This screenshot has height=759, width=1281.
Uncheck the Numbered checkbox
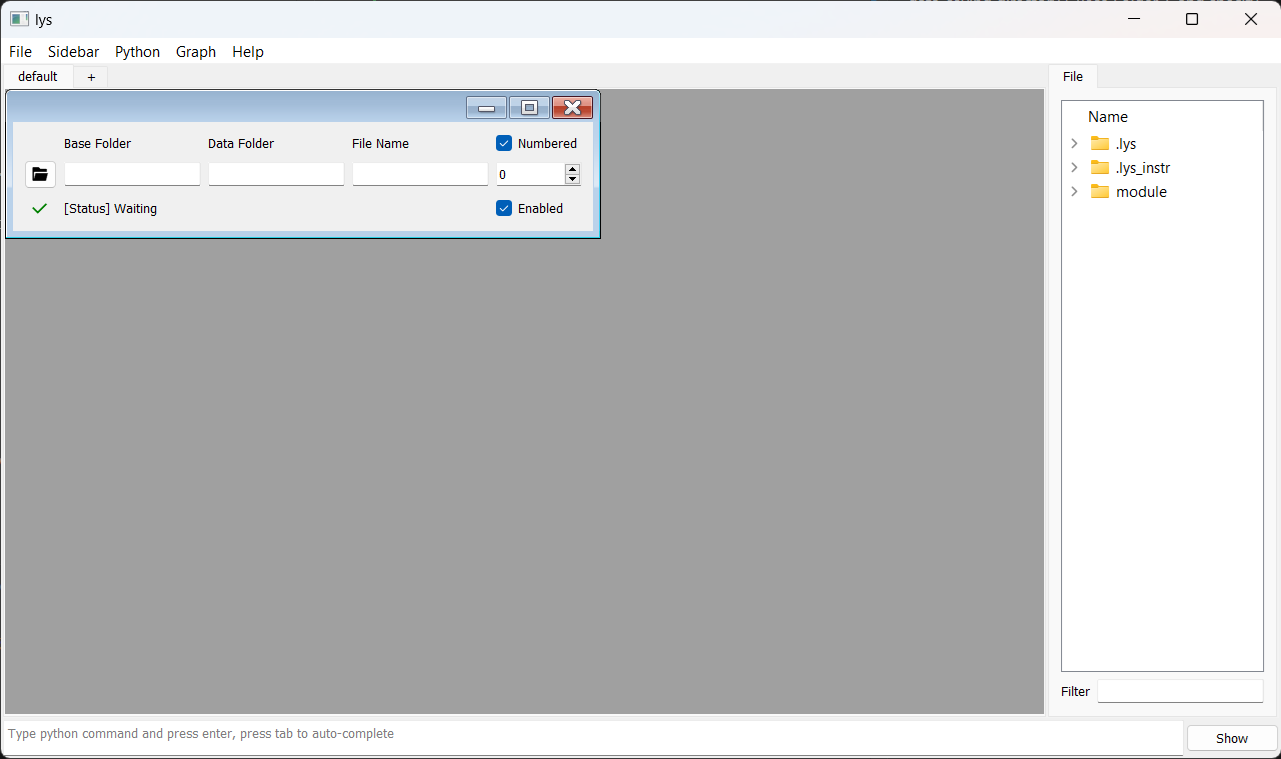tap(504, 143)
